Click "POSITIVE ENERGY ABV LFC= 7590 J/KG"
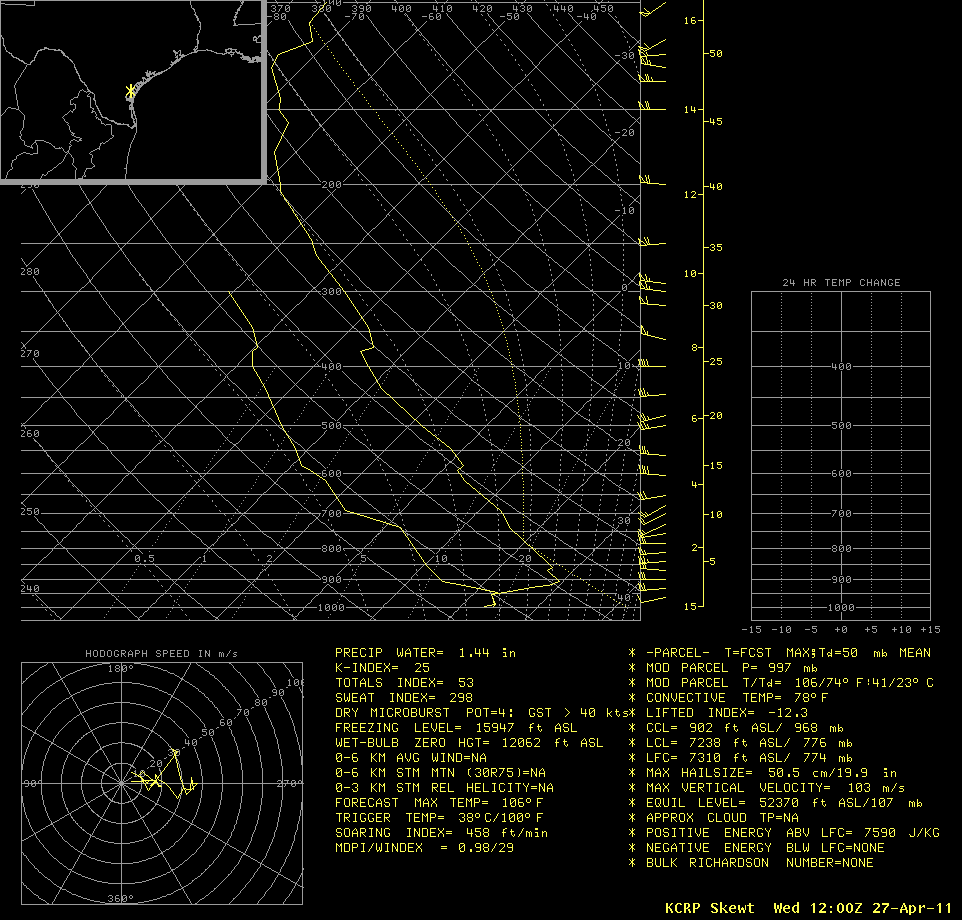Image resolution: width=962 pixels, height=920 pixels. point(793,833)
